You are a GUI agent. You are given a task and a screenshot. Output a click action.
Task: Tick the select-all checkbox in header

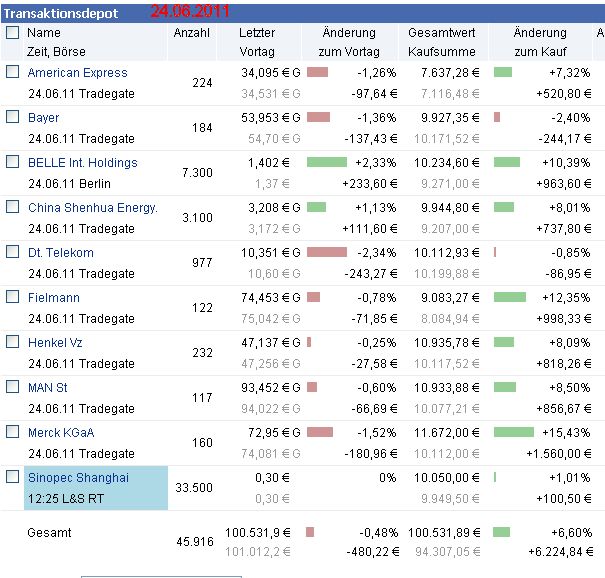coord(12,32)
